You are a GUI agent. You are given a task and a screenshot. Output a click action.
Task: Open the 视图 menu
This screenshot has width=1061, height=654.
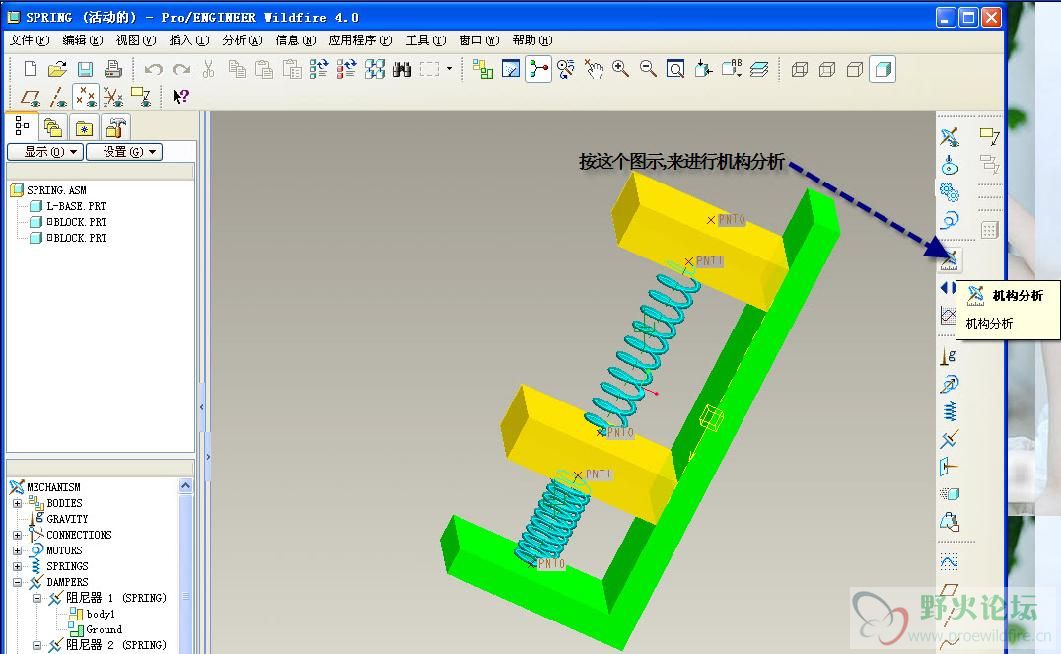136,41
